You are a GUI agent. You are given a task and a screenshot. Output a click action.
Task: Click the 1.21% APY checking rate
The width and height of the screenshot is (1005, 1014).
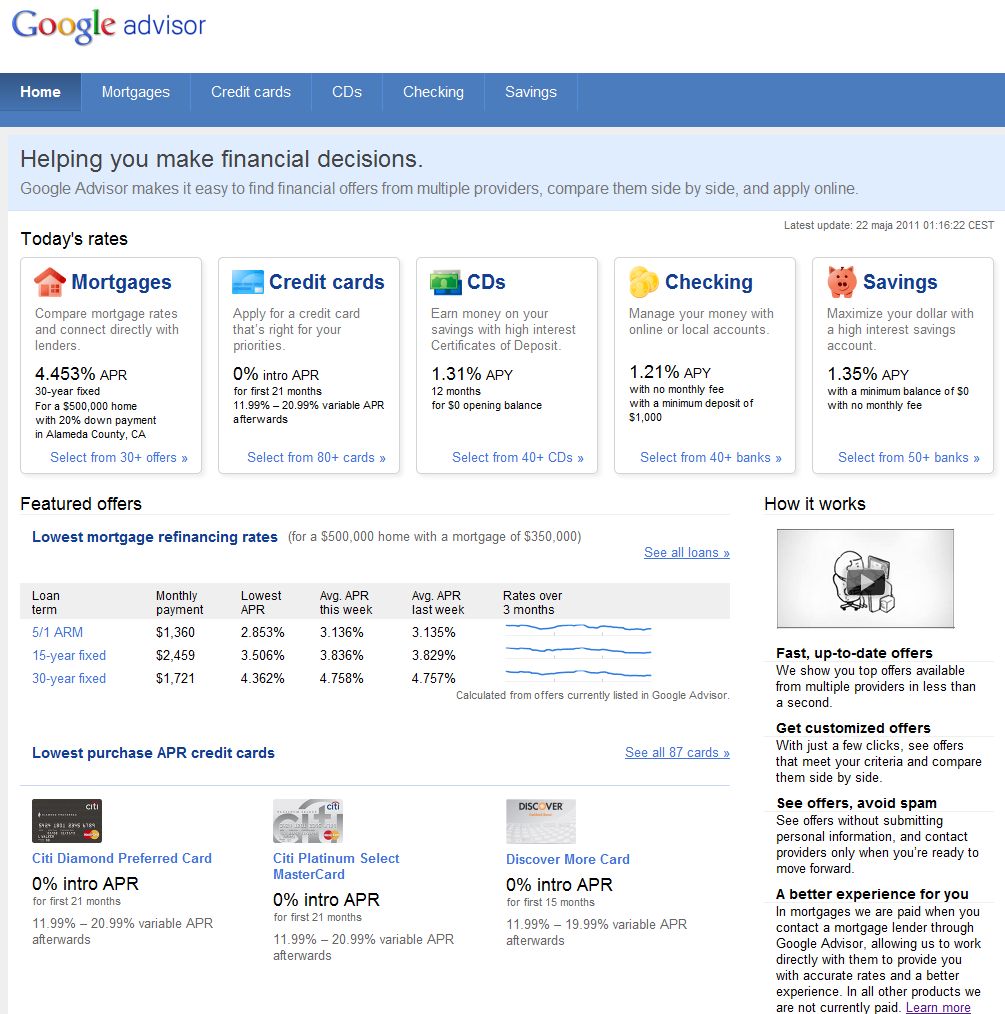[x=670, y=372]
